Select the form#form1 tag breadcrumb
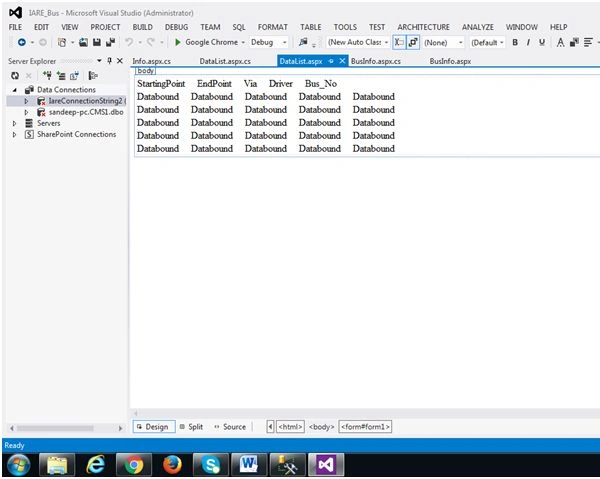Image resolution: width=600 pixels, height=479 pixels. 365,427
